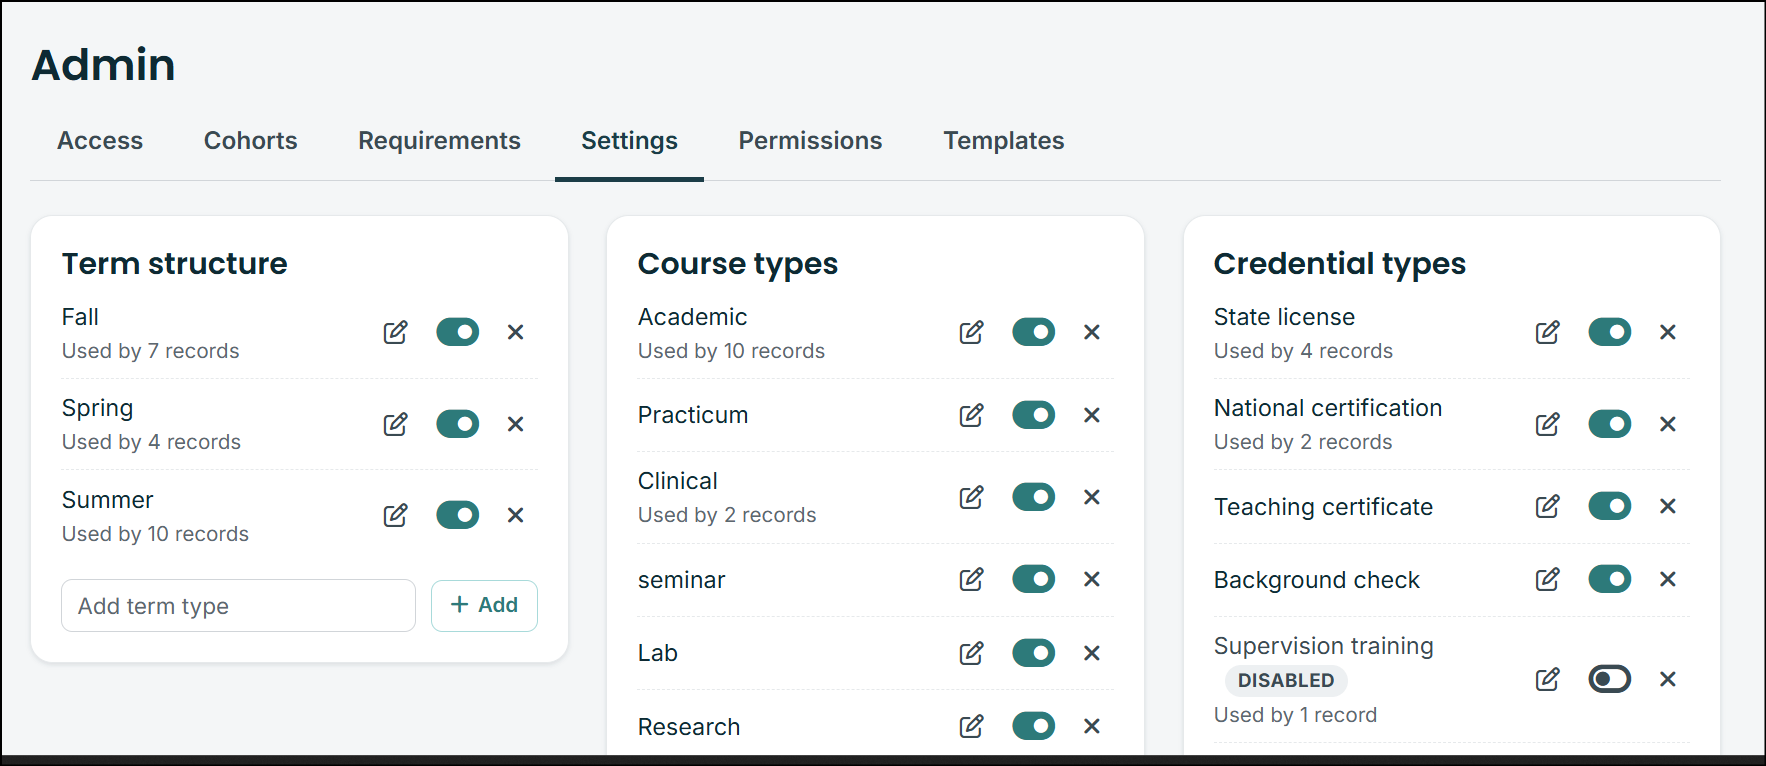Disable the Fall term toggle
The width and height of the screenshot is (1766, 766).
(x=458, y=332)
